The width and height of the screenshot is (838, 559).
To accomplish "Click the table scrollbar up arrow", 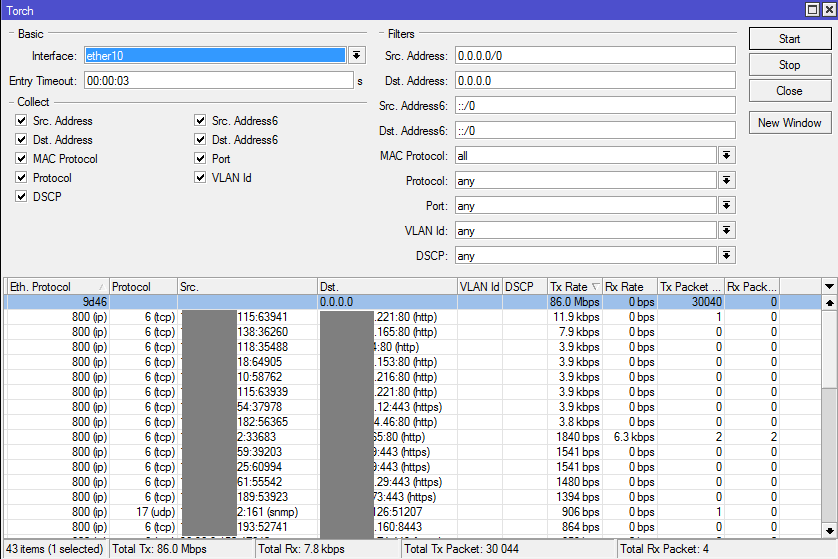I will (829, 302).
